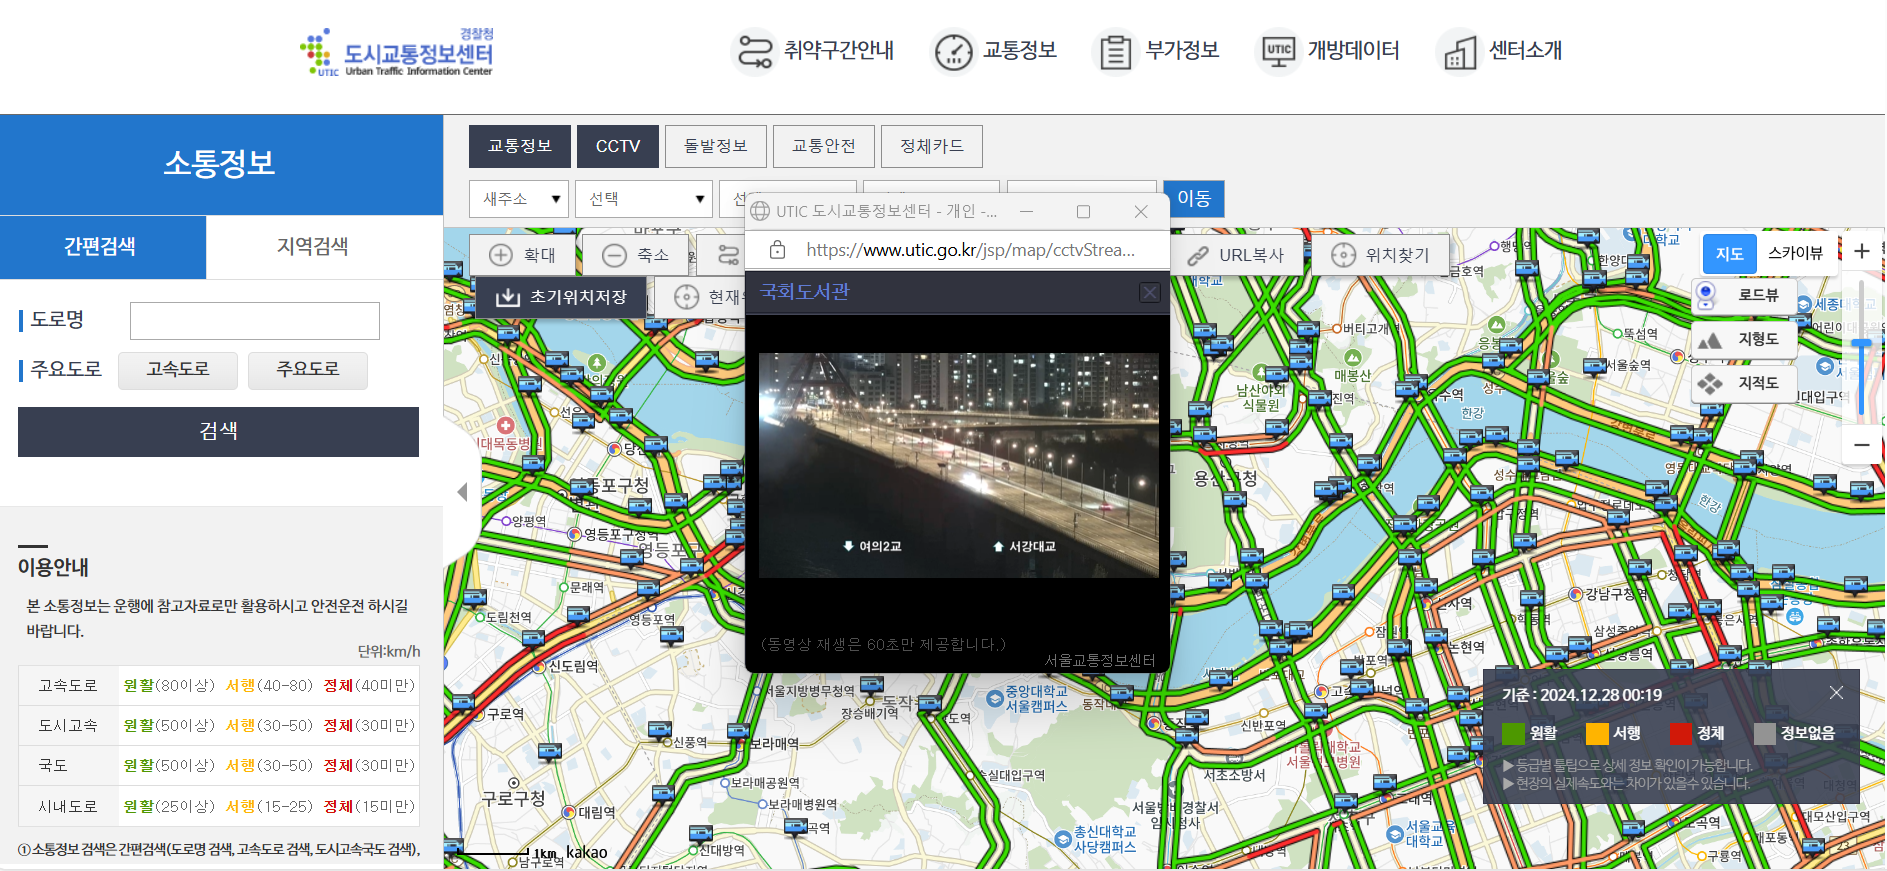Click the 강남구청 station marker
Image resolution: width=1887 pixels, height=871 pixels.
1575,594
